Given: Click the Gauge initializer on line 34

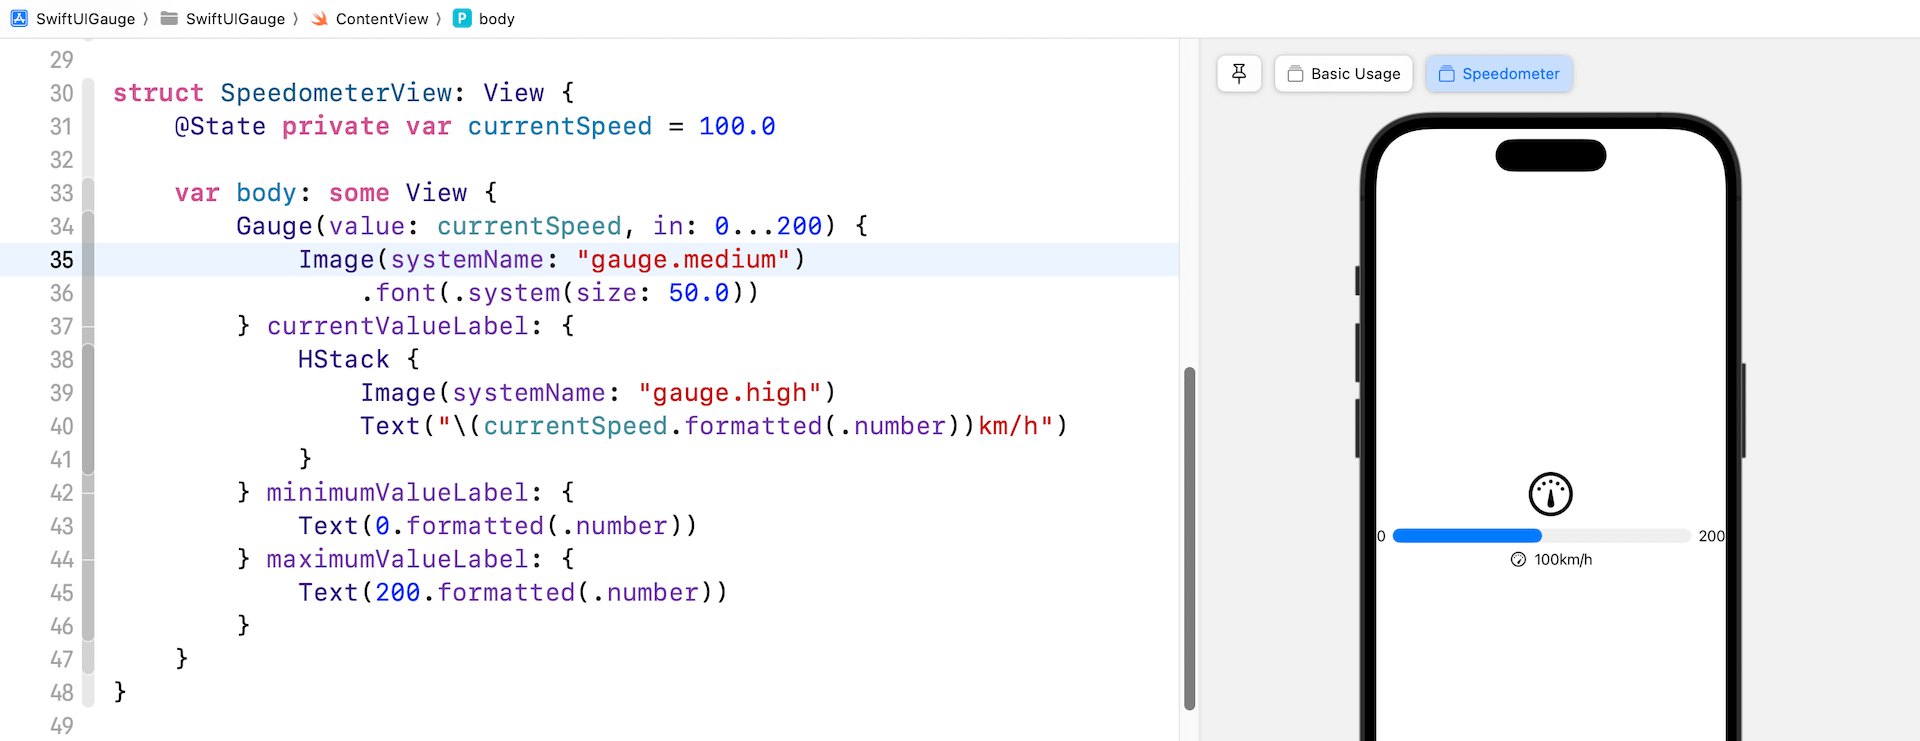Looking at the screenshot, I should pos(274,227).
